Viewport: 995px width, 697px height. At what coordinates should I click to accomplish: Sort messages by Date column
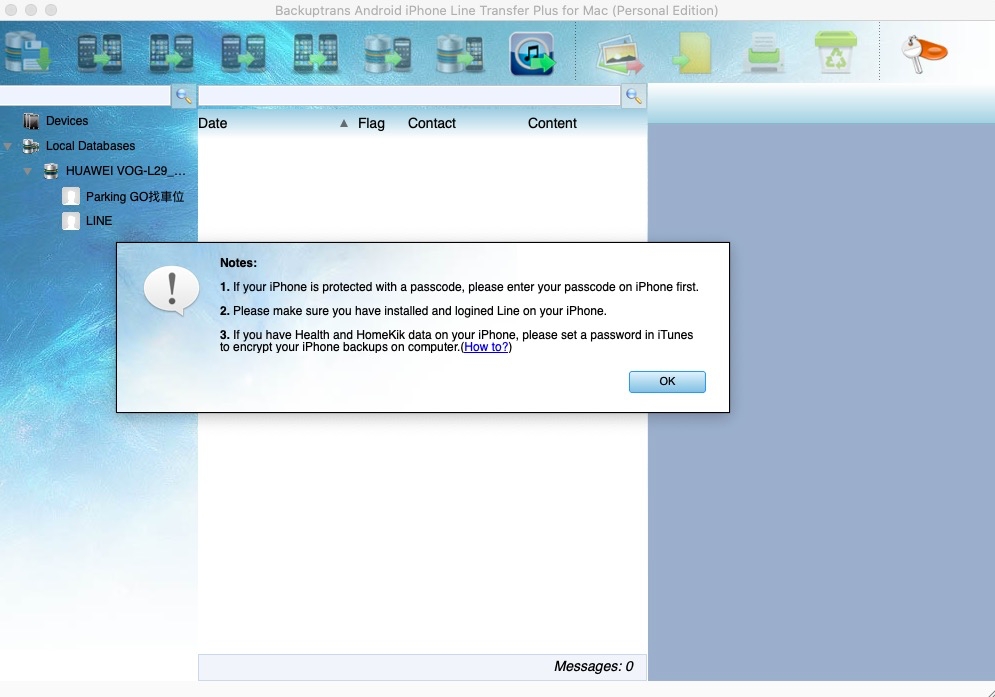[x=213, y=123]
